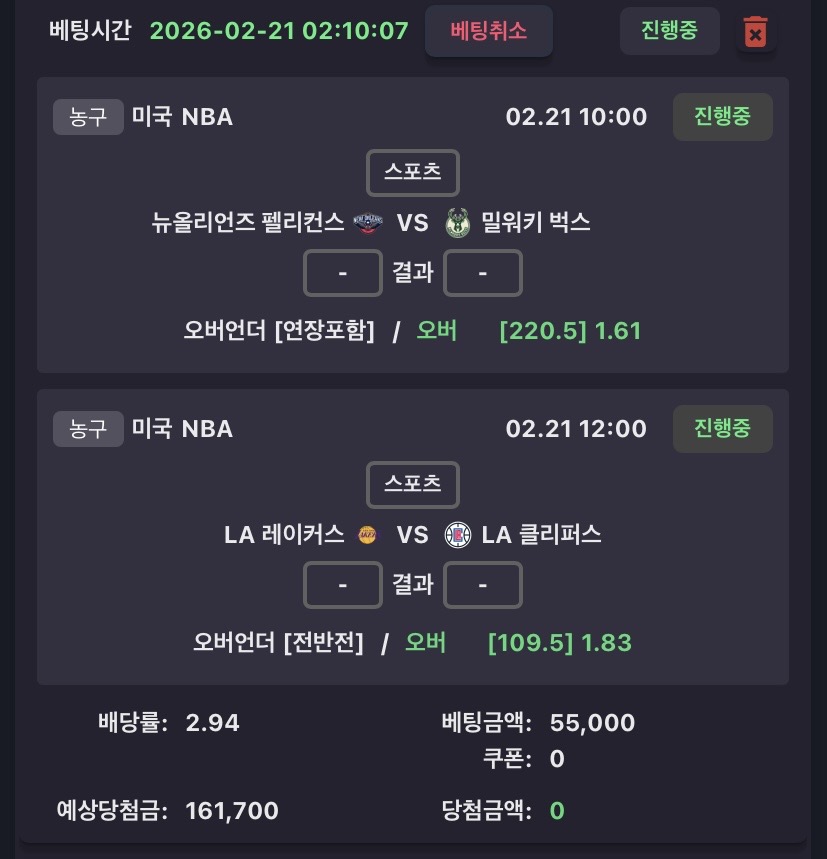This screenshot has width=827, height=859.
Task: Select 농구 tag in Pelicans game card
Action: (x=88, y=117)
